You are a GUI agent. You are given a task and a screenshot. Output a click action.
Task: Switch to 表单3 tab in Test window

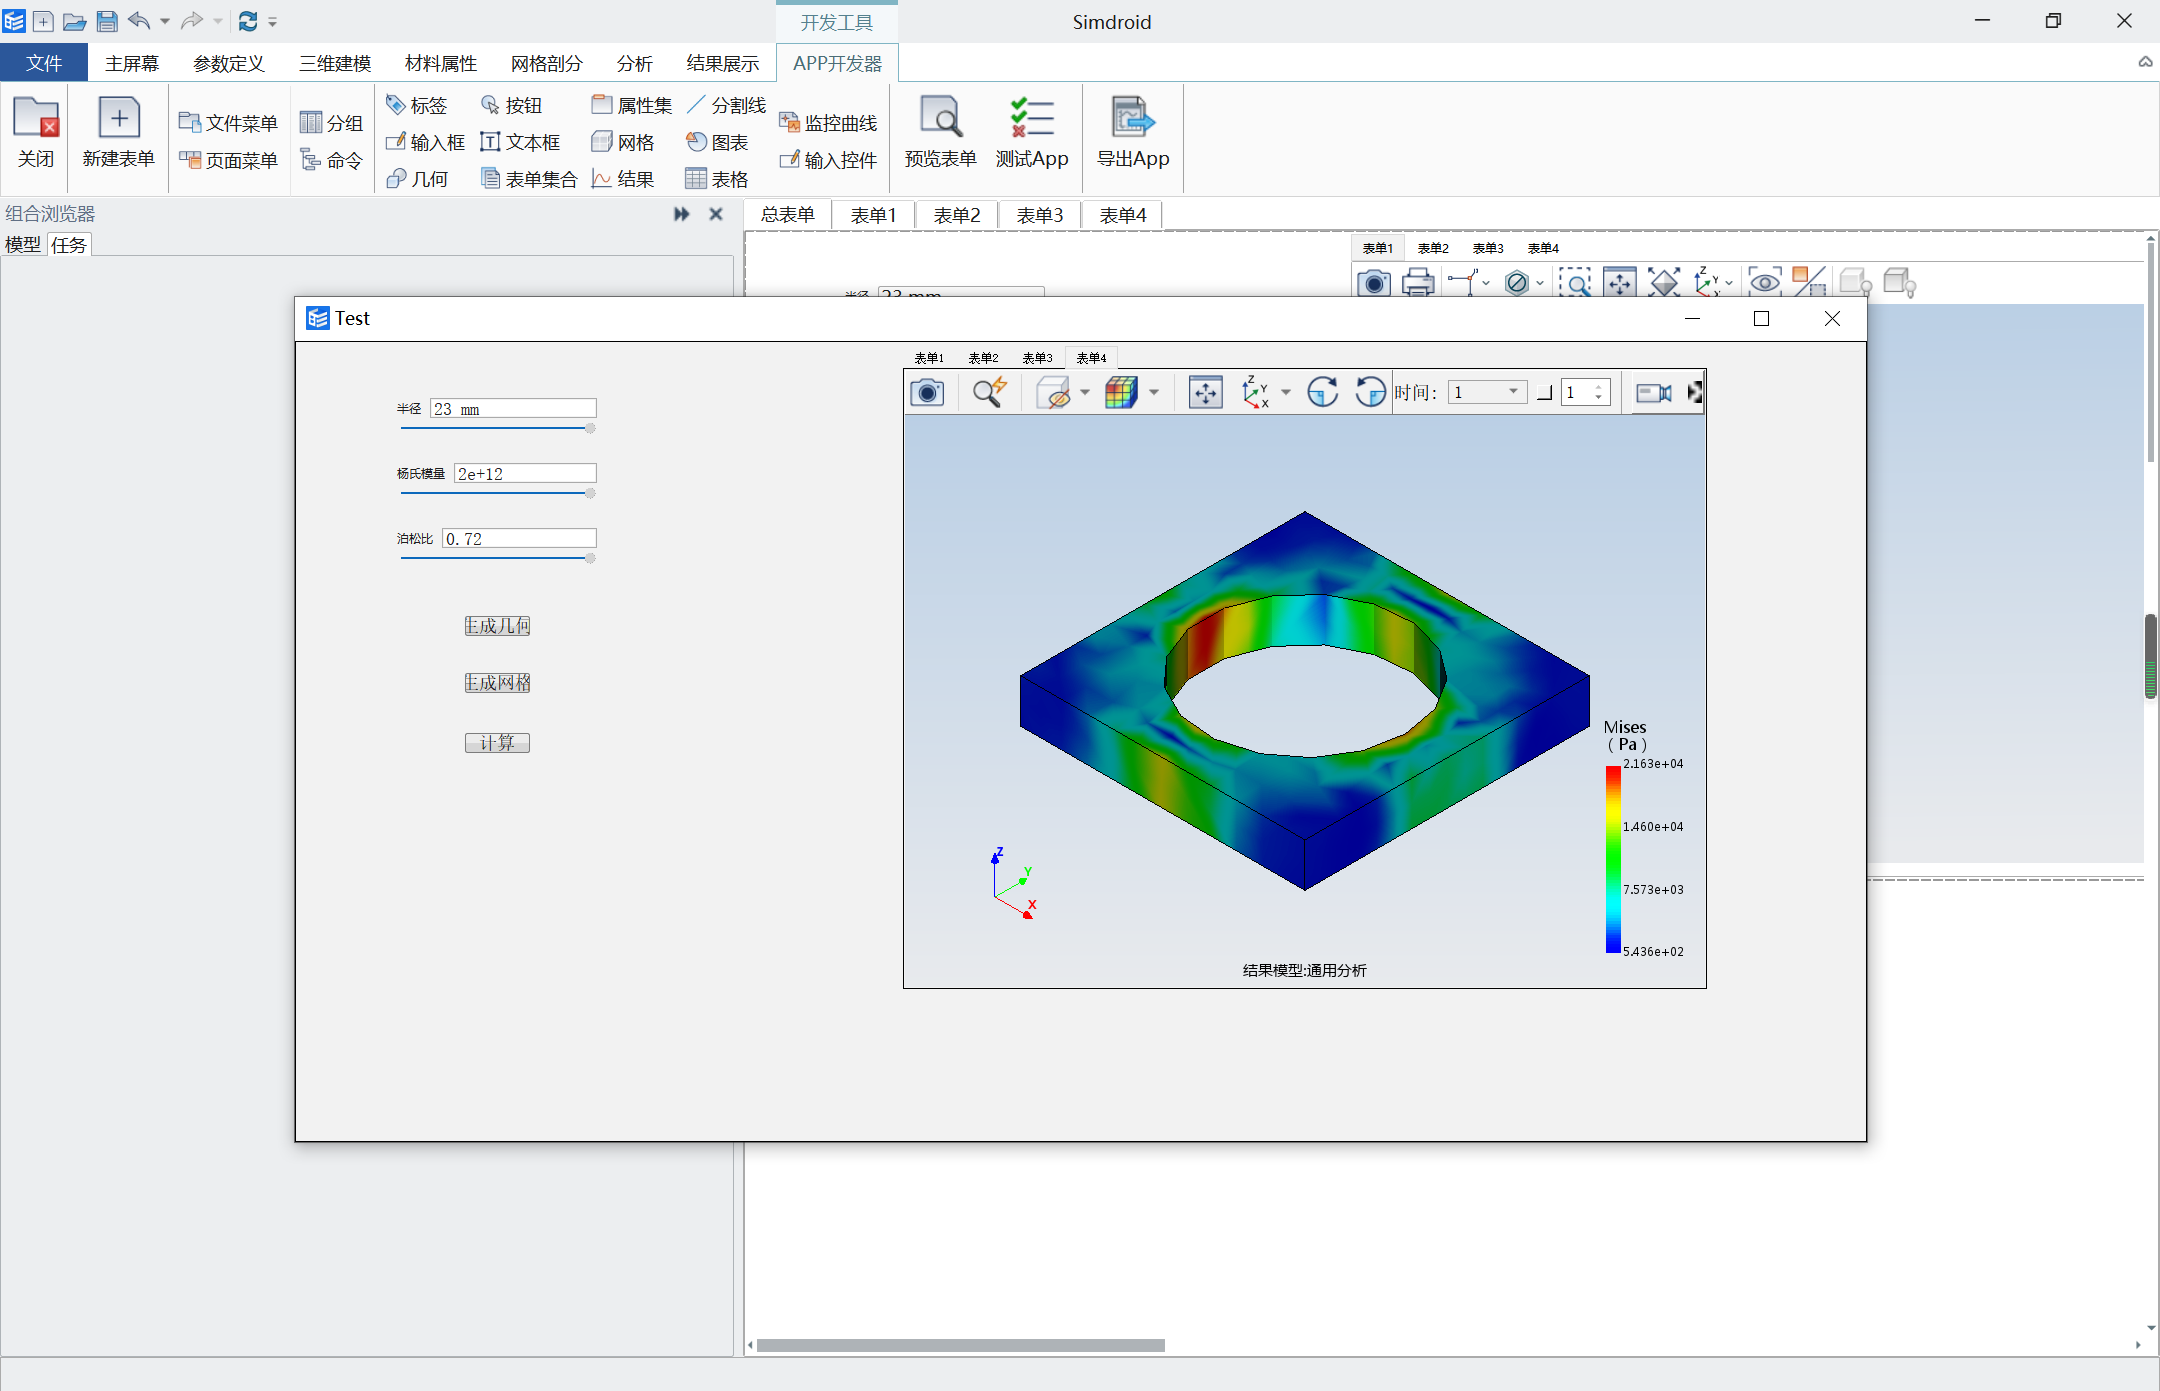[1037, 358]
